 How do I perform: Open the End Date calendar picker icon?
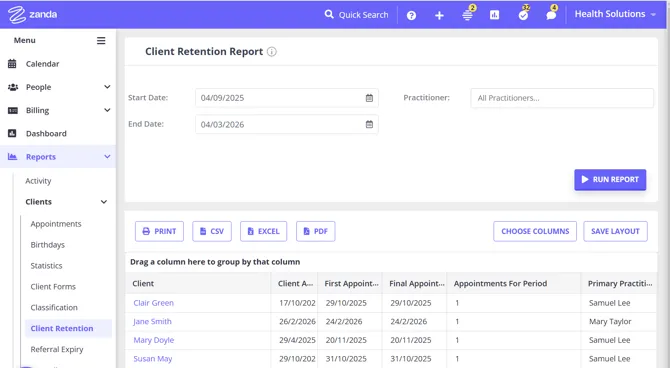(x=369, y=124)
